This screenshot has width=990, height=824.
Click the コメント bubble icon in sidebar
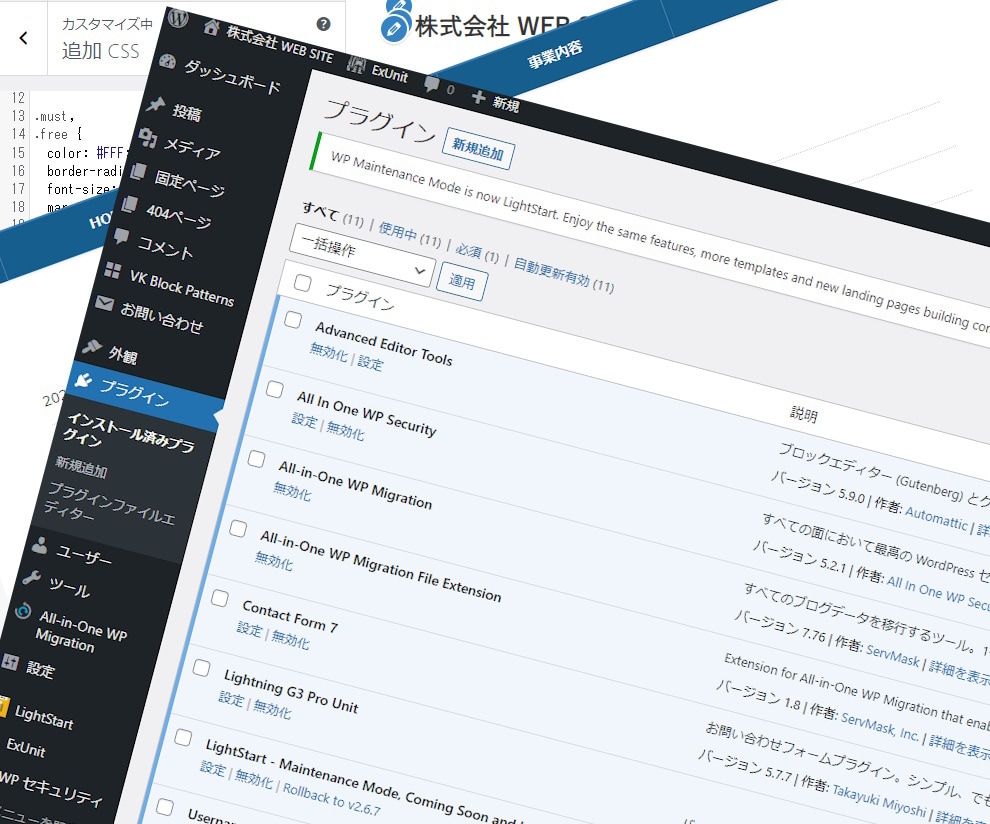[121, 237]
